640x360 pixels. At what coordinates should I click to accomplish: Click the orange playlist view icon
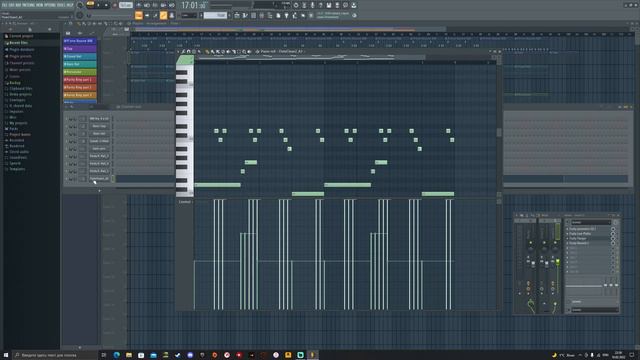[x=139, y=16]
